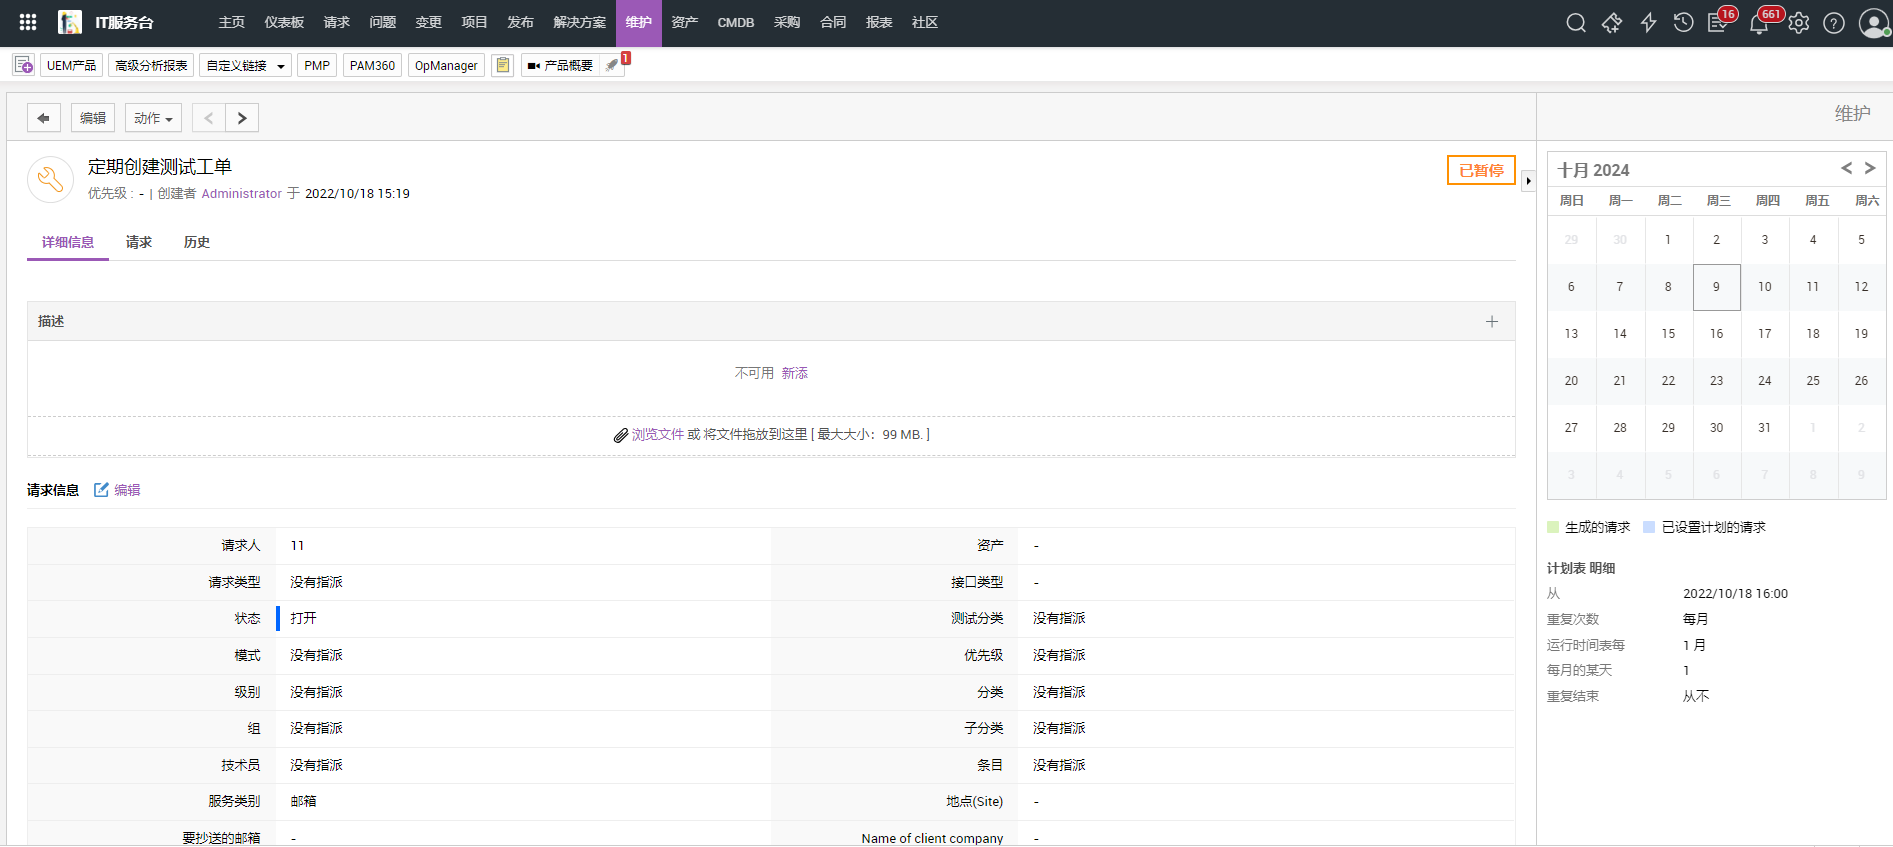The height and width of the screenshot is (847, 1893).
Task: Select October 16 in the calendar
Action: [1716, 334]
